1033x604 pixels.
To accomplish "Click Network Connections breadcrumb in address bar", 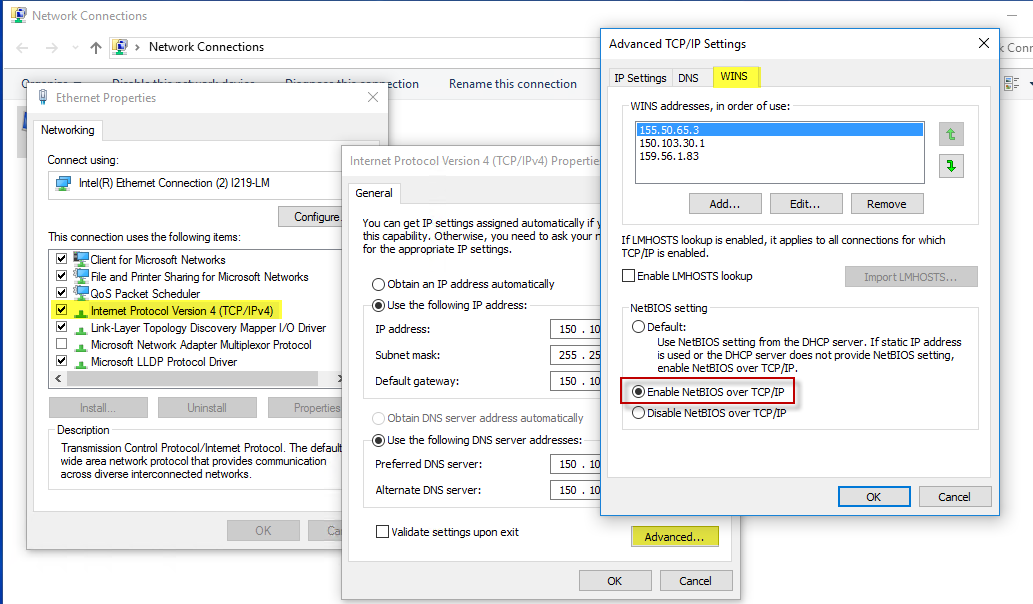I will [206, 47].
